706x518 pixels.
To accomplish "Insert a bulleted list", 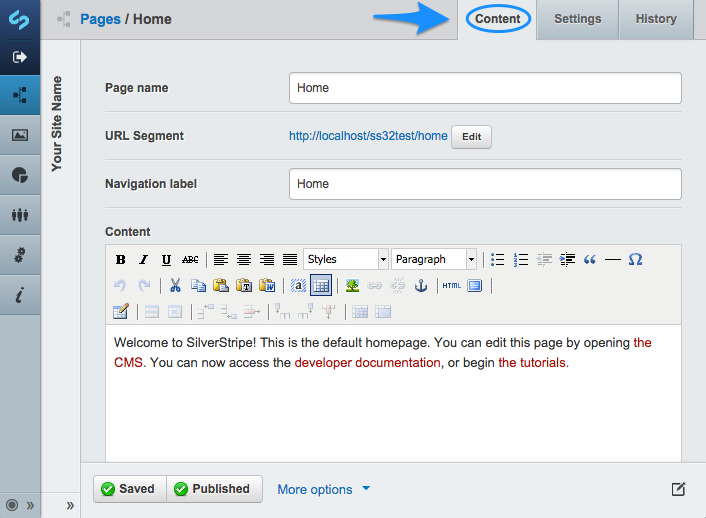I will click(x=497, y=259).
